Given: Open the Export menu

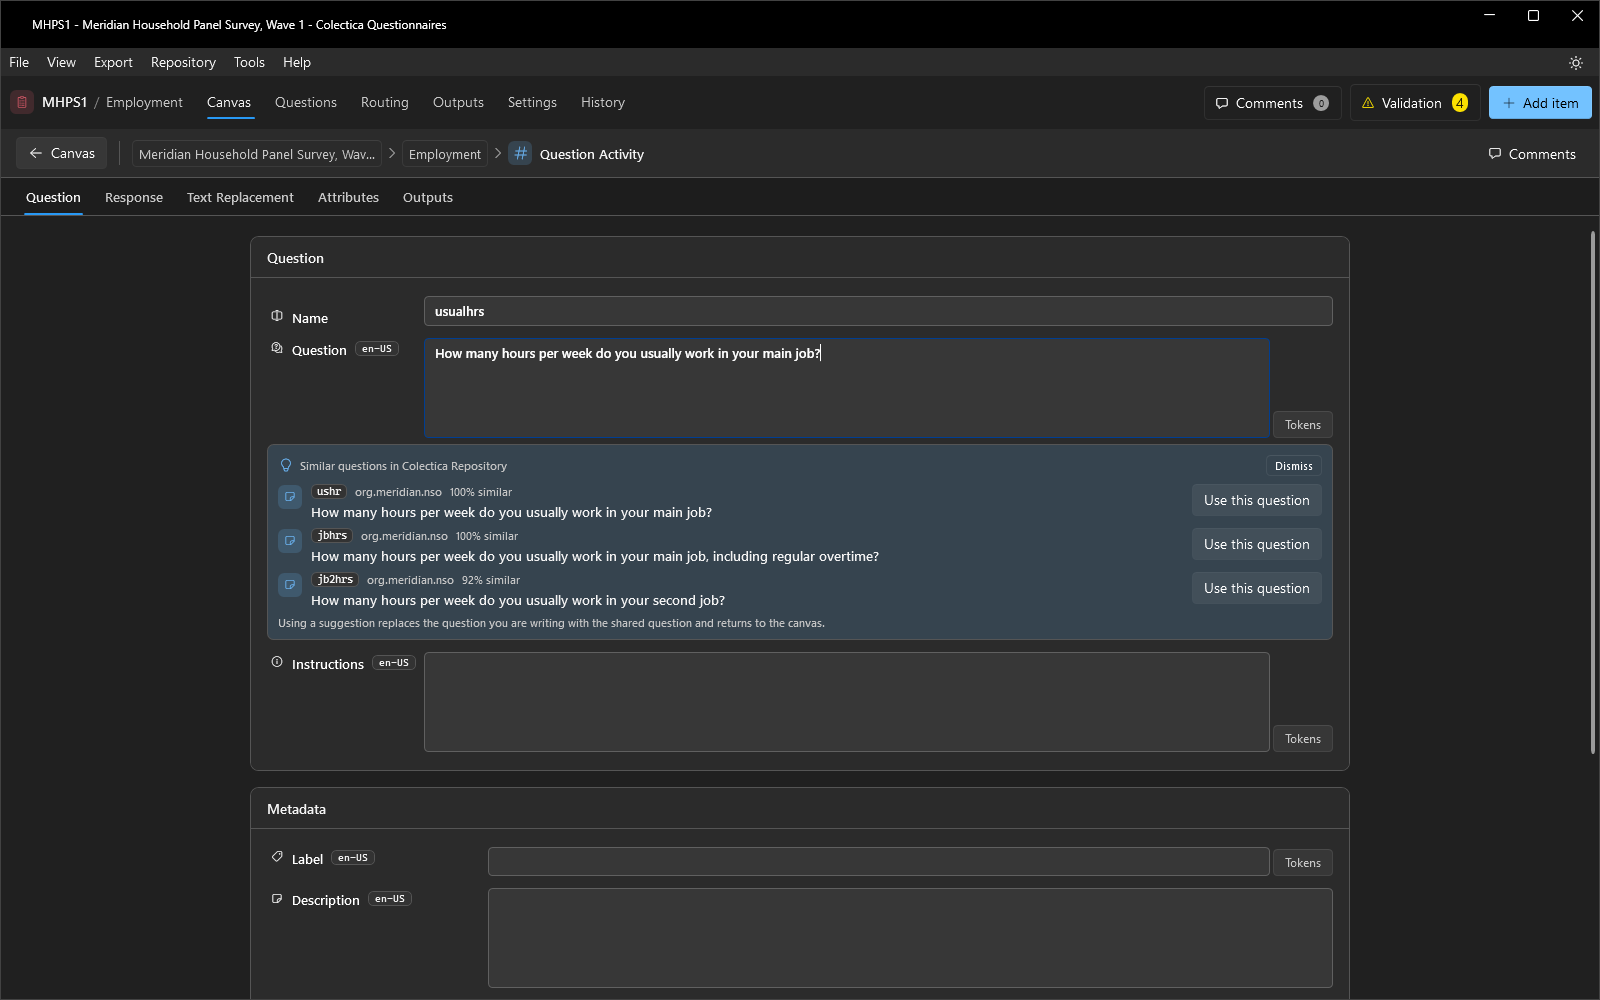Looking at the screenshot, I should [113, 62].
